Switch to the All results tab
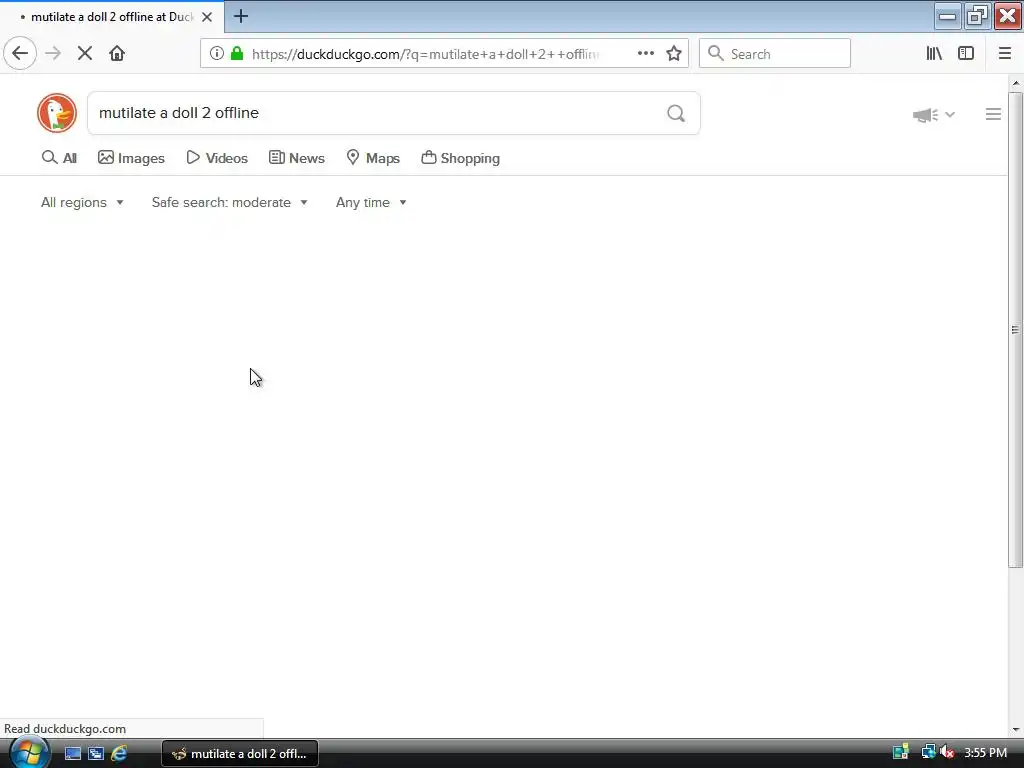Image resolution: width=1024 pixels, height=768 pixels. pos(59,158)
